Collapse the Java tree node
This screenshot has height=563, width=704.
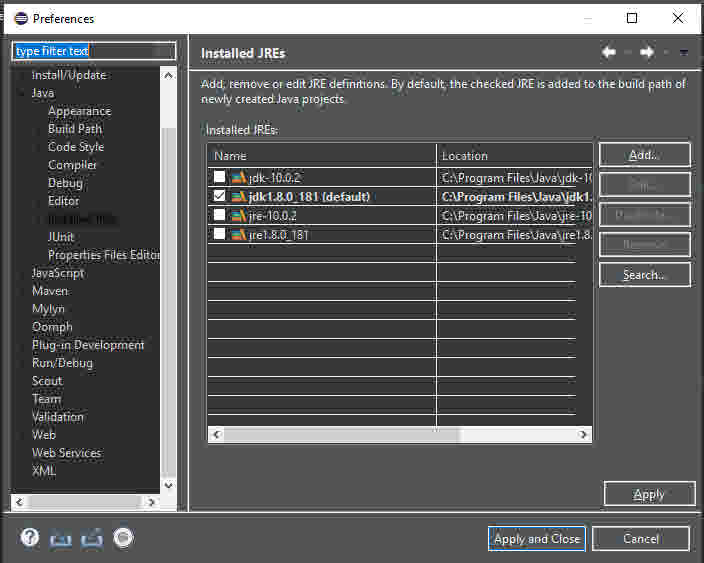coord(21,93)
